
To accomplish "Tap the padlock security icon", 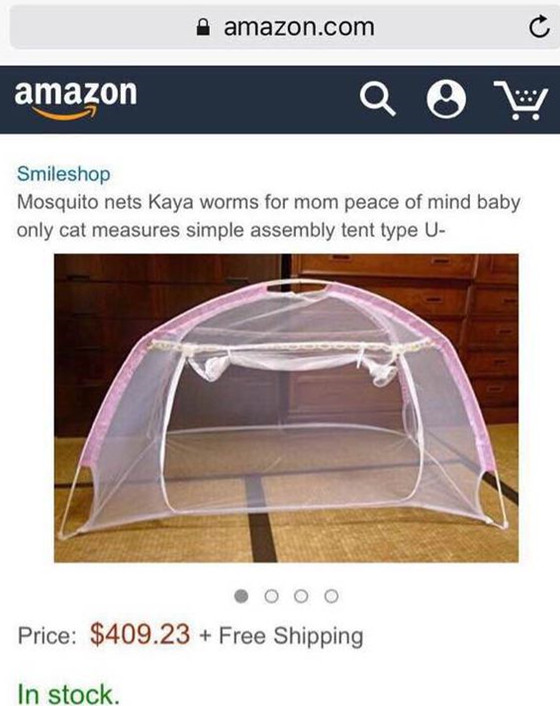I will 203,27.
